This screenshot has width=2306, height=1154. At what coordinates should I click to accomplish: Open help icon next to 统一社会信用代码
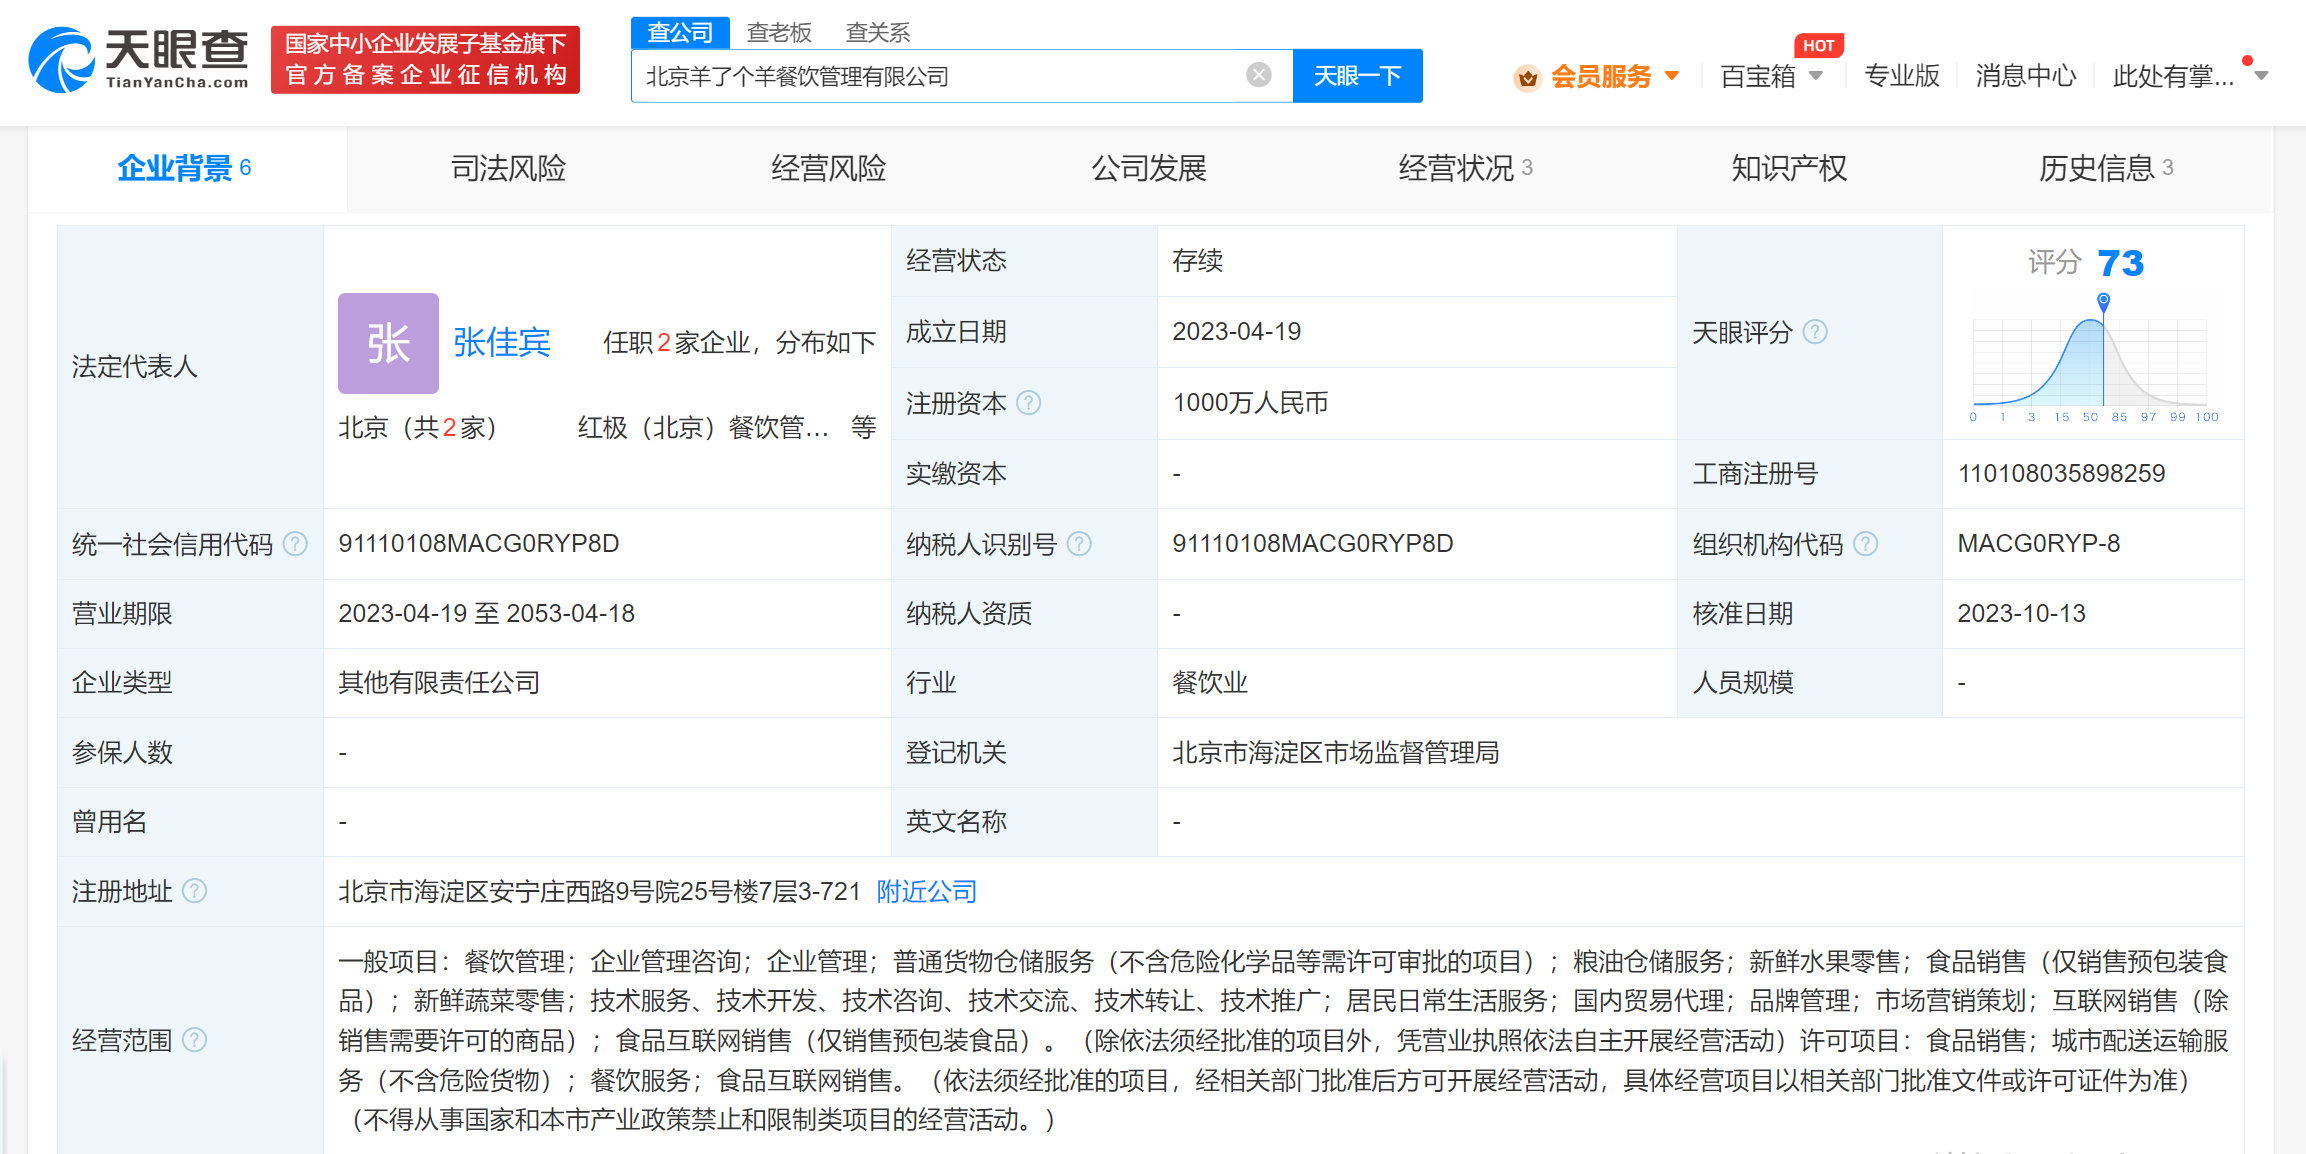point(295,543)
